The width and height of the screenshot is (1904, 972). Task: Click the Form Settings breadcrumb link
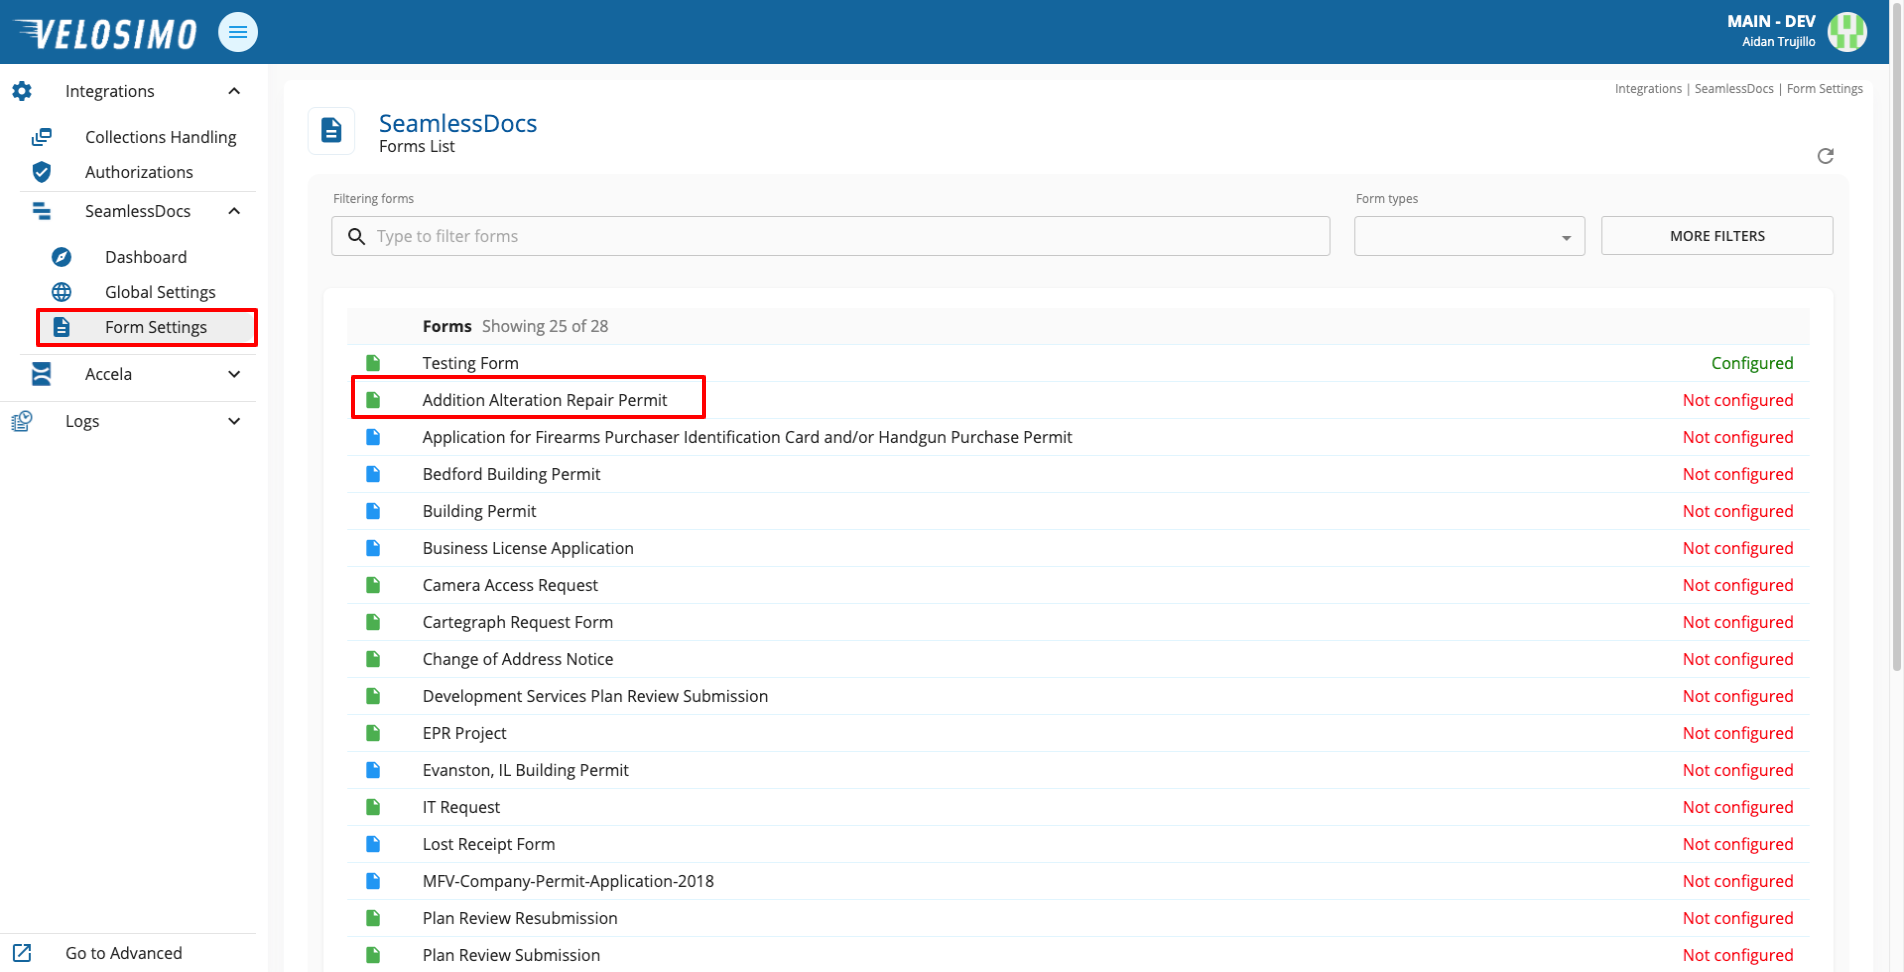(x=1825, y=89)
